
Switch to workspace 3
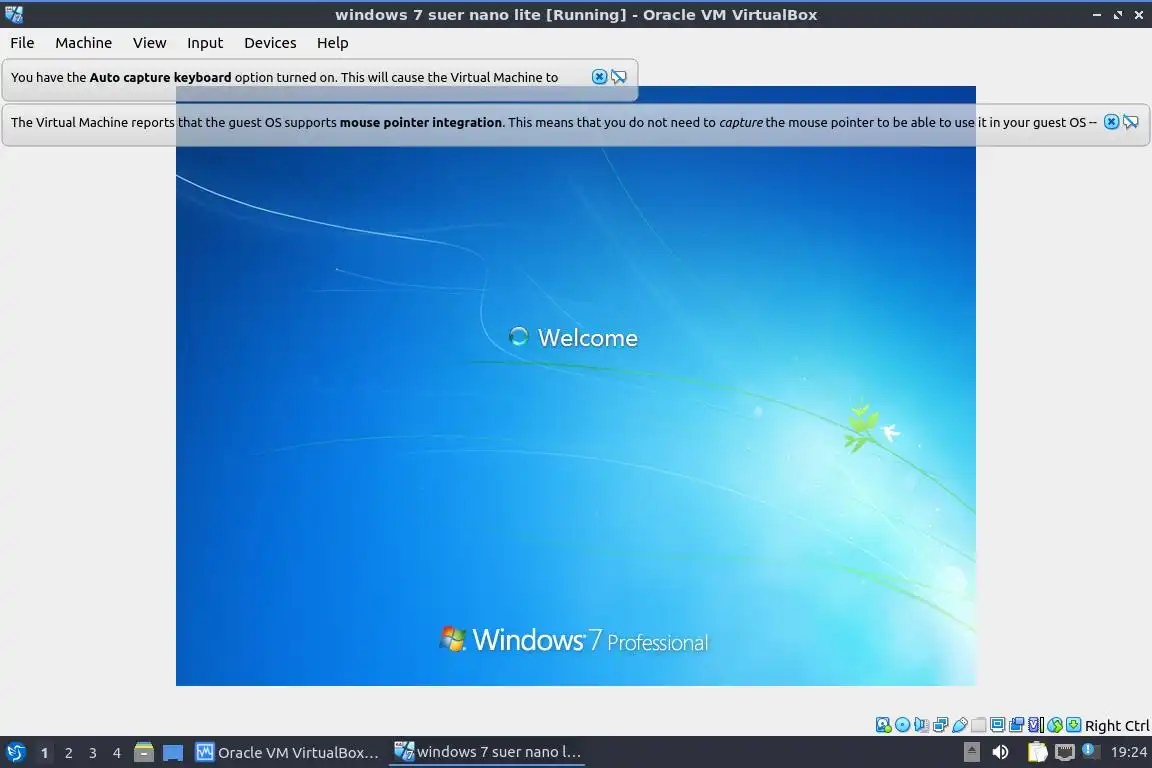click(93, 753)
